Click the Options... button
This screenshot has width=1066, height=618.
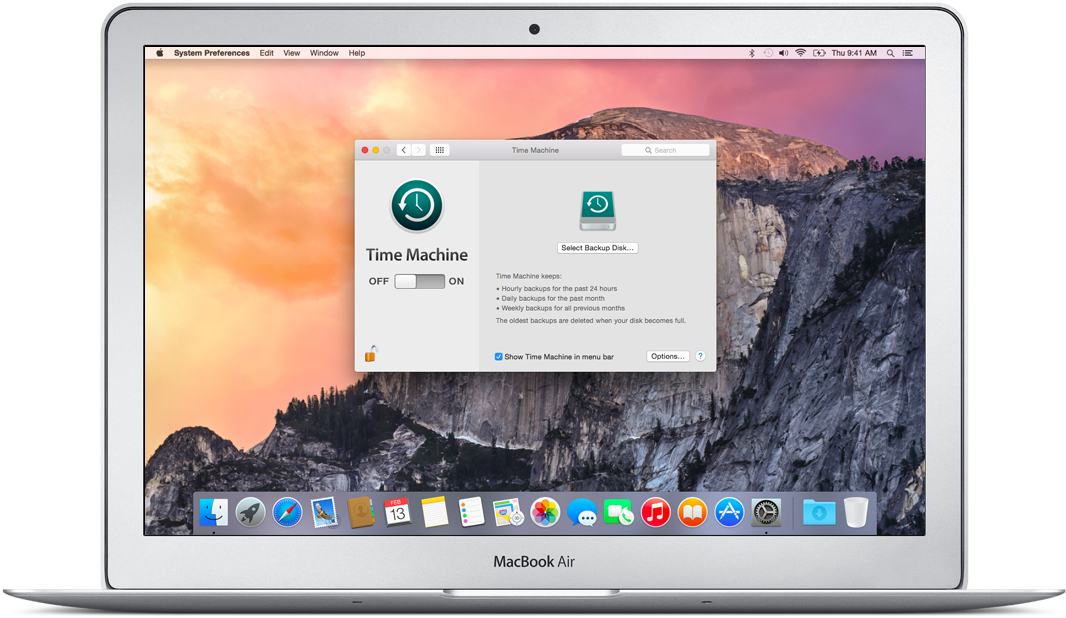point(668,356)
